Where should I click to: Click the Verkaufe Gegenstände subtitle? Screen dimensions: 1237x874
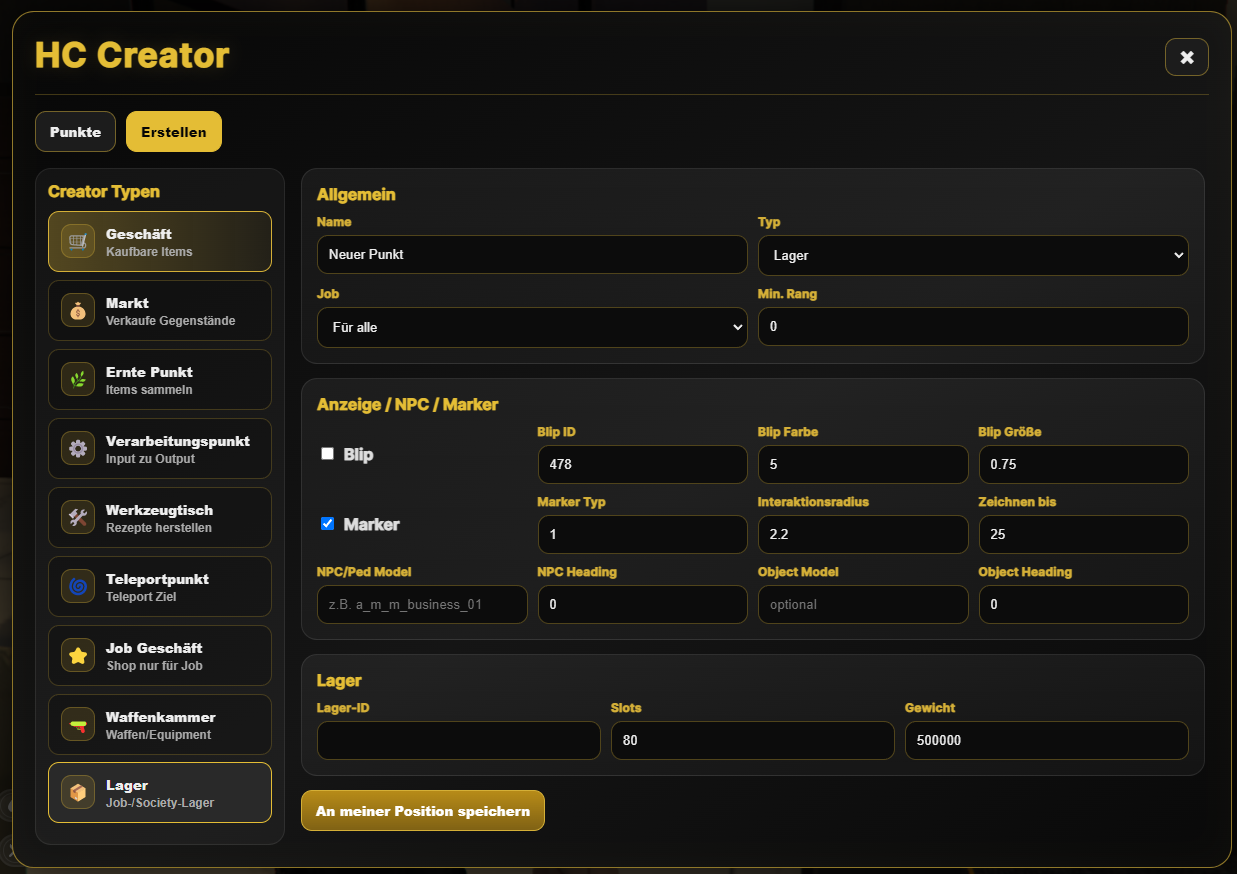pyautogui.click(x=171, y=321)
